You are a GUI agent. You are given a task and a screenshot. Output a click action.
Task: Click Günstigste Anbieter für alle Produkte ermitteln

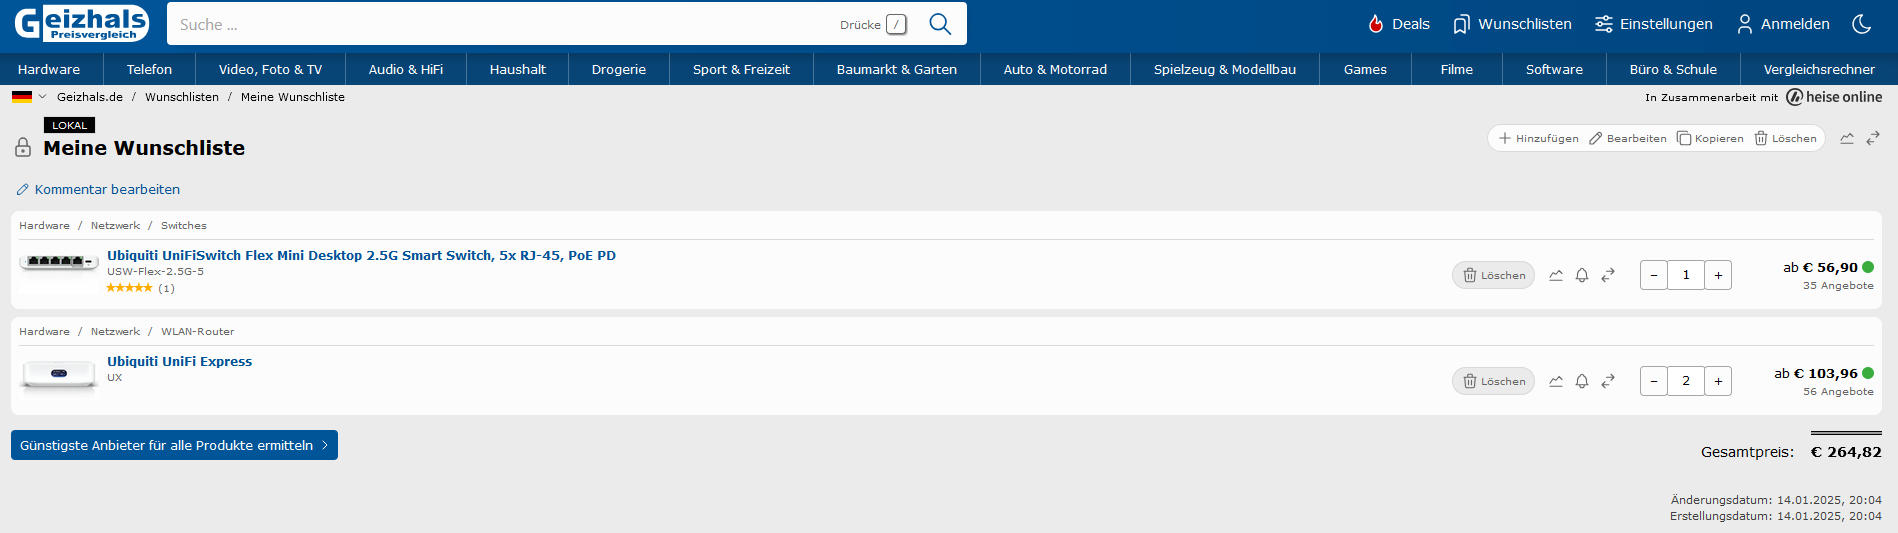174,445
